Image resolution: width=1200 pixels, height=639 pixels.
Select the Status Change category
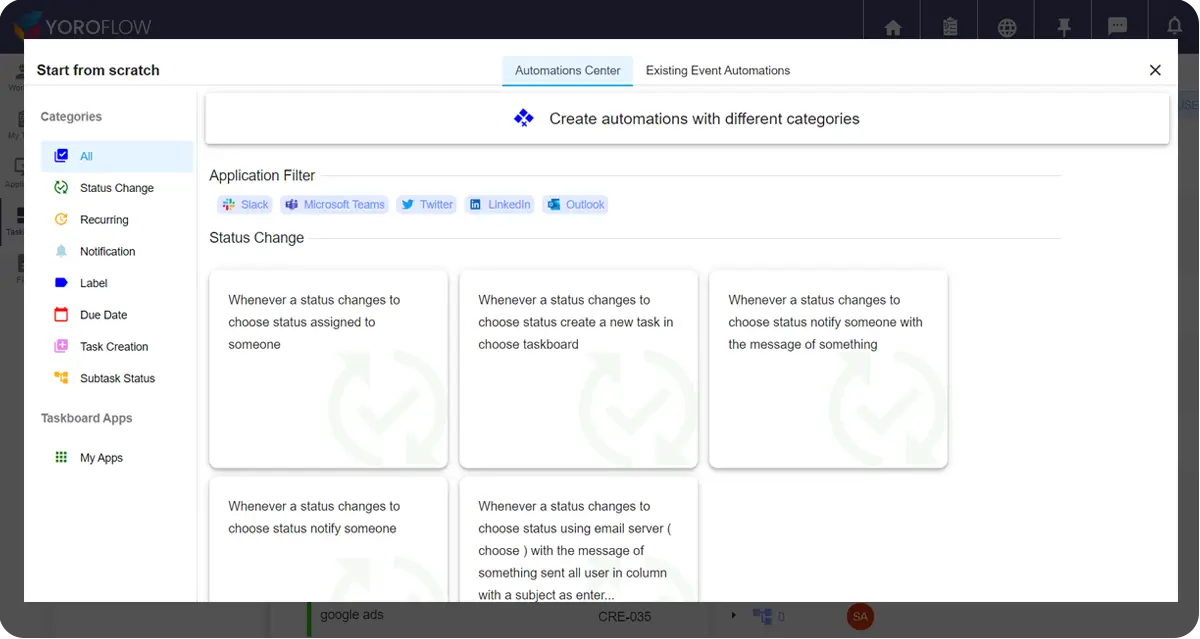pyautogui.click(x=117, y=187)
